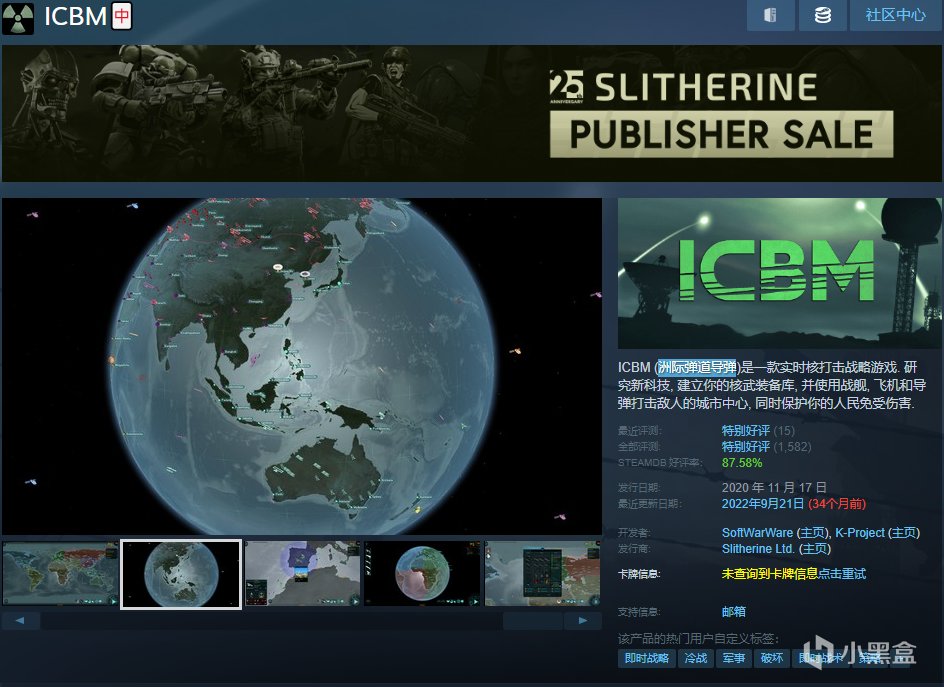The width and height of the screenshot is (944, 687).
Task: Select the thumbnail with the dark tech panel
Action: pyautogui.click(x=542, y=573)
